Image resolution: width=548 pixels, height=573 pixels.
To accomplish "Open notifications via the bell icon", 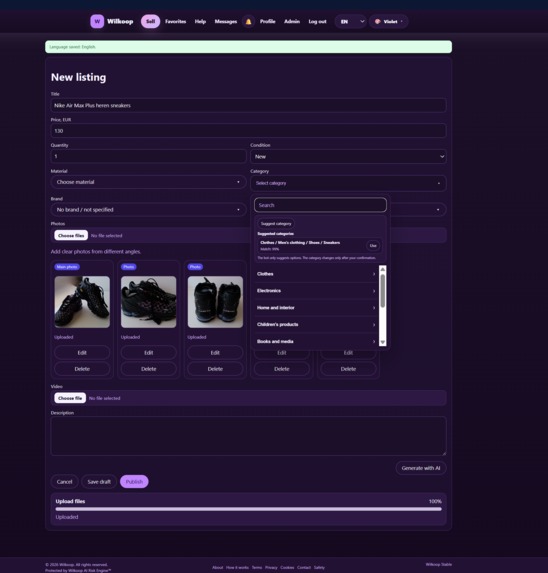I will coord(248,22).
